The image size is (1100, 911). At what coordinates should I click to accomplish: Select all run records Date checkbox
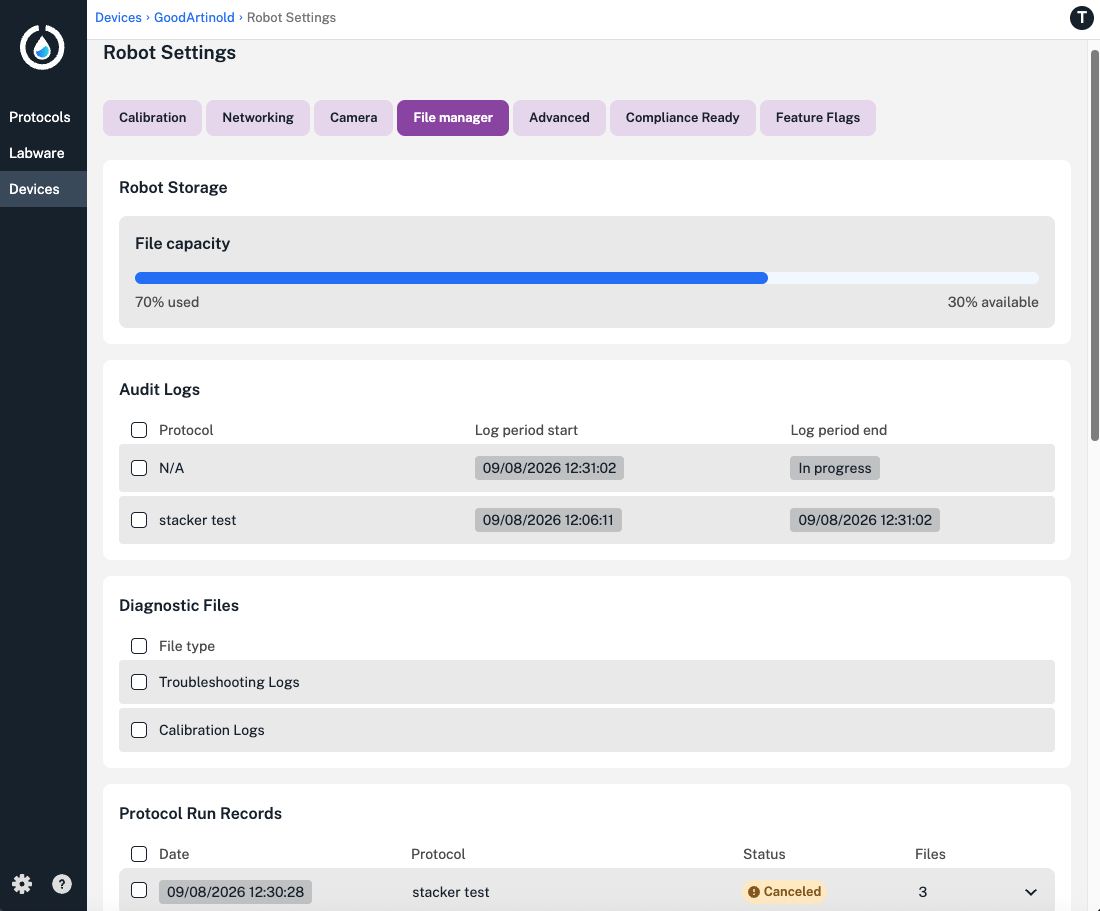[x=139, y=853]
